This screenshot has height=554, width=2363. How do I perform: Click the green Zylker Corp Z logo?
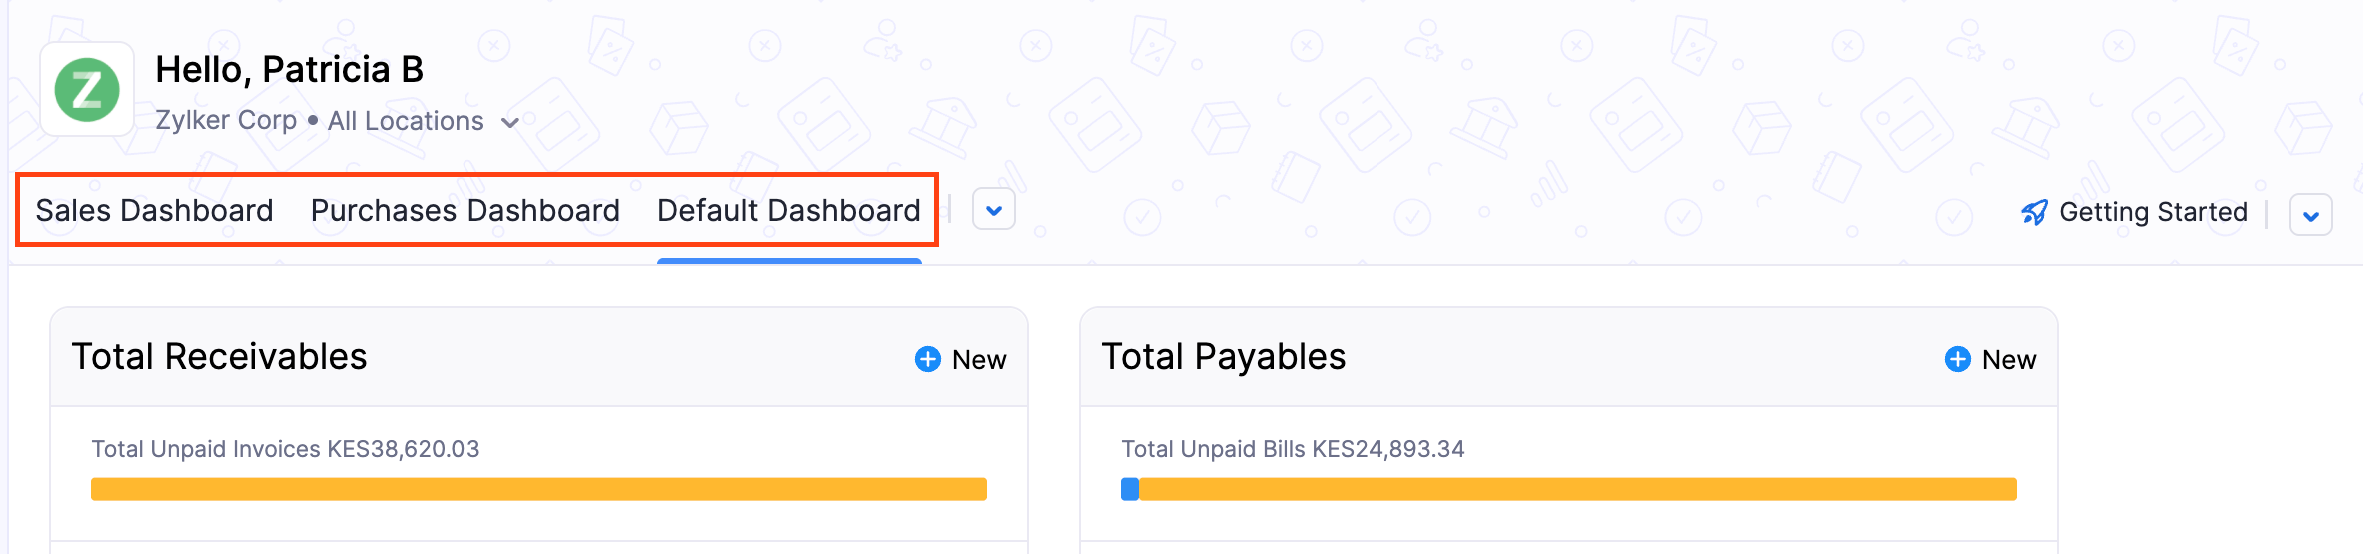pos(87,90)
